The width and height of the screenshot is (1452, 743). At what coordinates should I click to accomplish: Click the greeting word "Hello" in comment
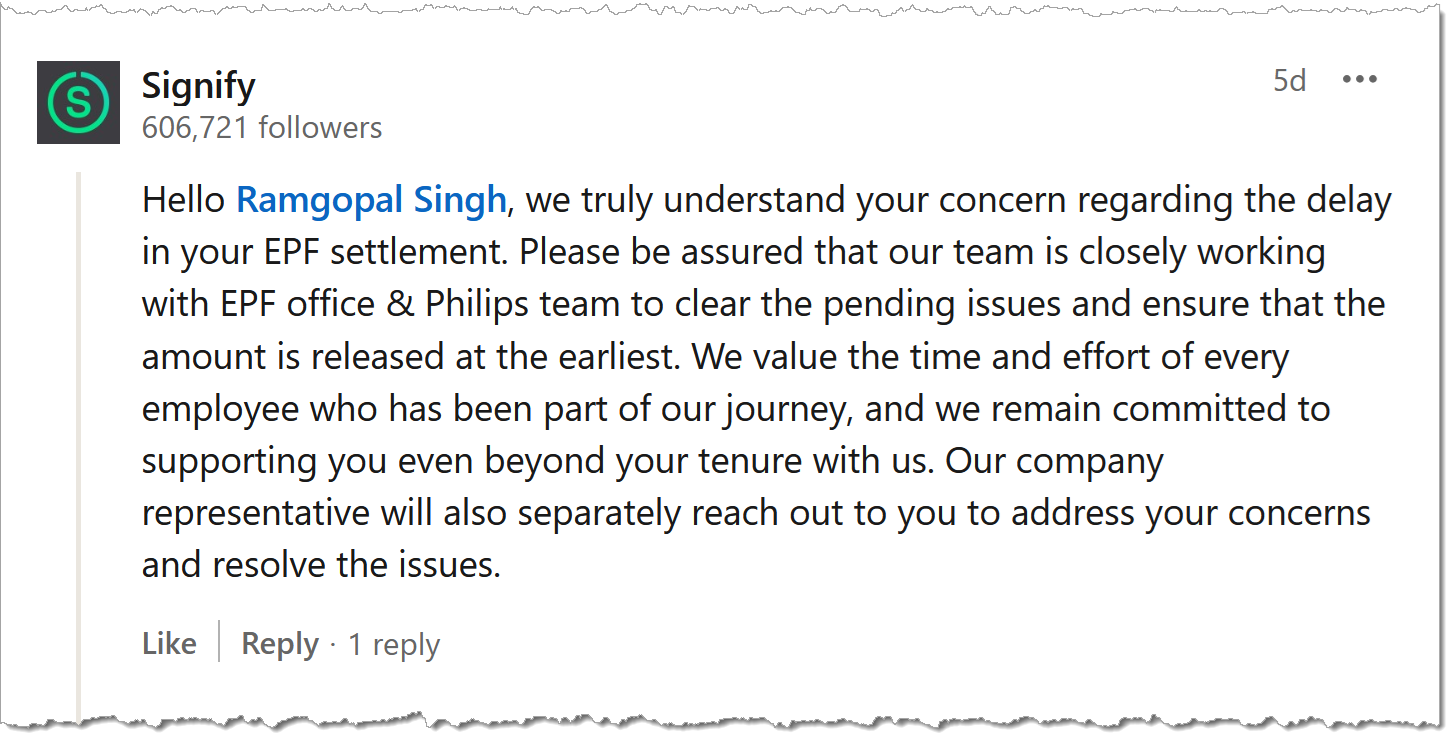(184, 201)
